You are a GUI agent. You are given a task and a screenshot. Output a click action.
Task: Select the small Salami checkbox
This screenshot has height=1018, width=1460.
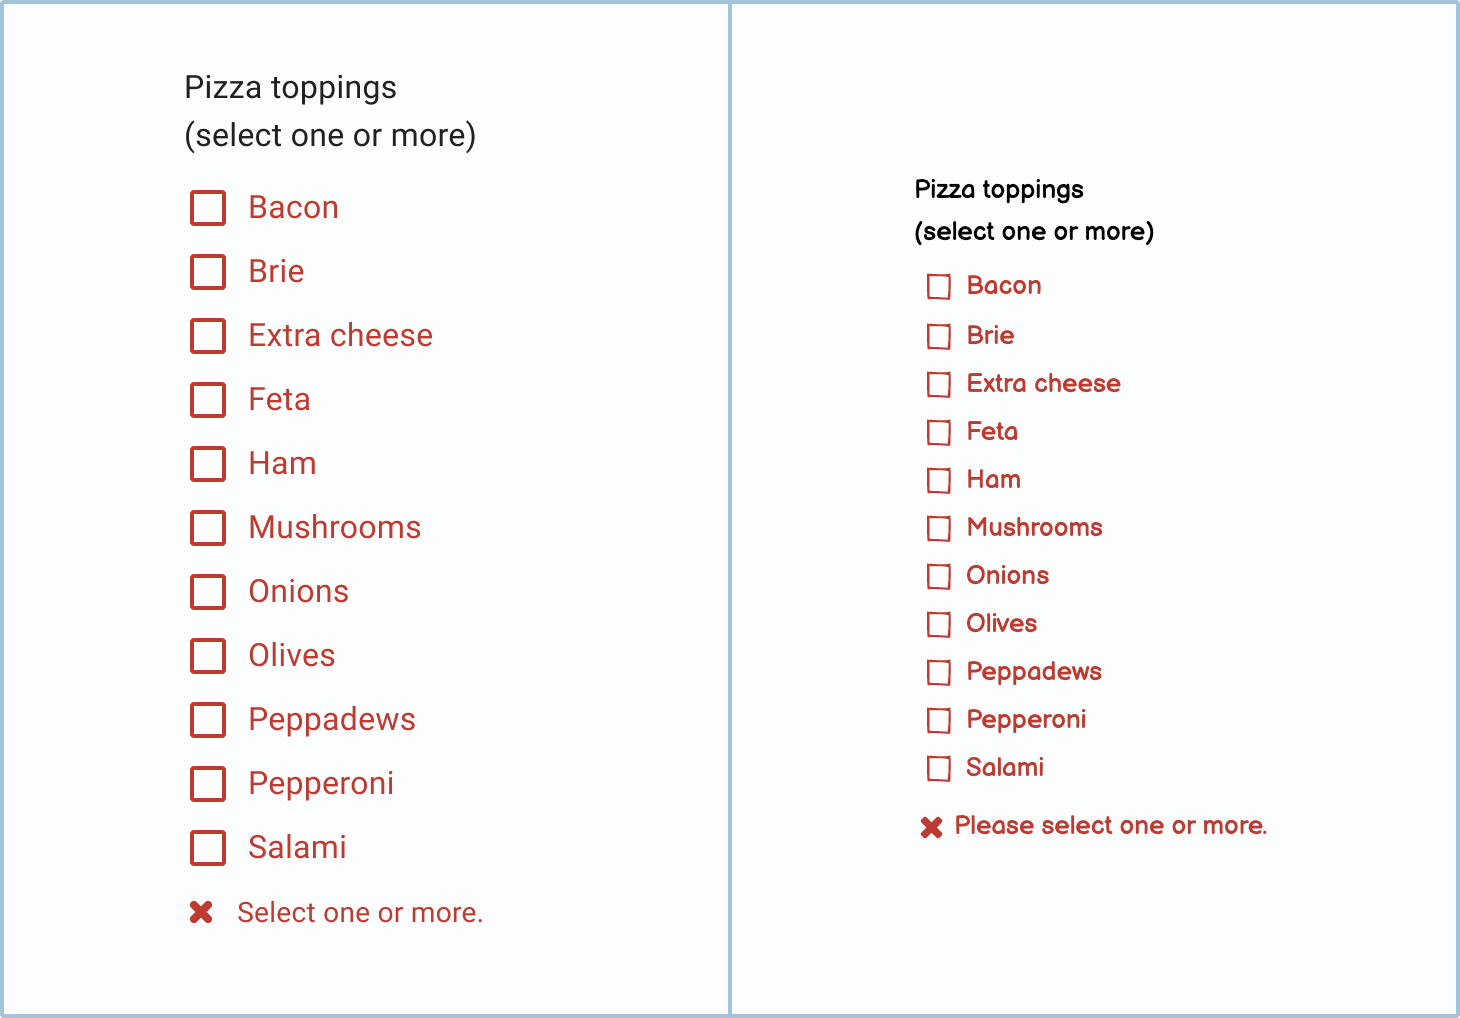(x=939, y=768)
